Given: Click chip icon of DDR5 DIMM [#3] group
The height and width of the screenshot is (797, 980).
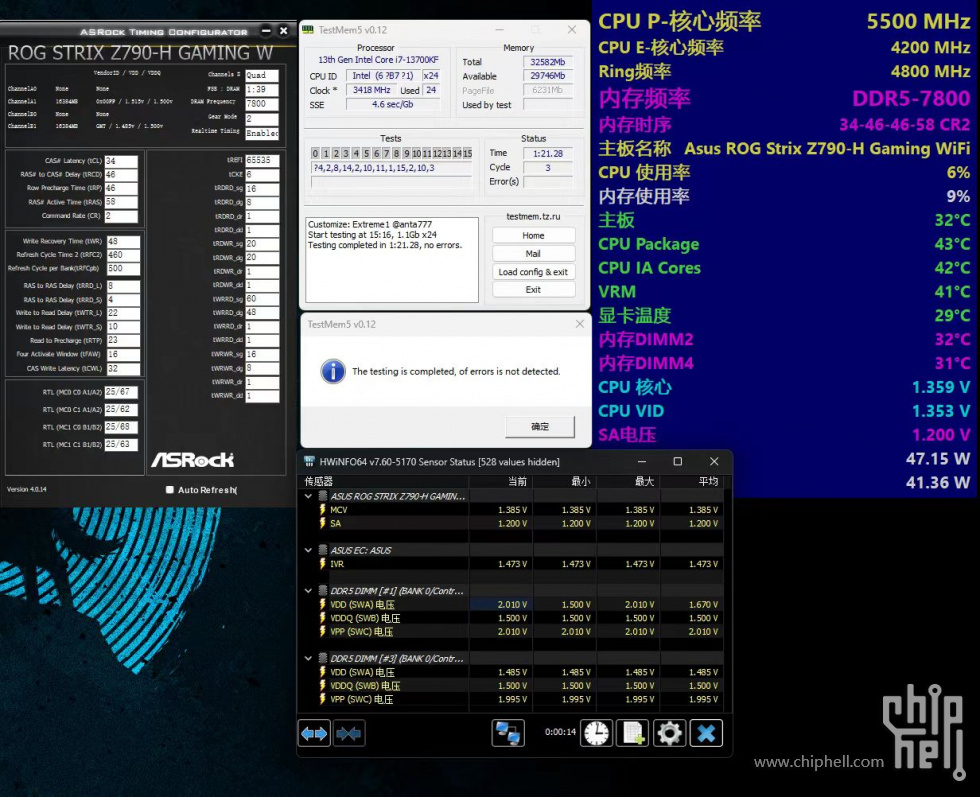Looking at the screenshot, I should pyautogui.click(x=323, y=658).
